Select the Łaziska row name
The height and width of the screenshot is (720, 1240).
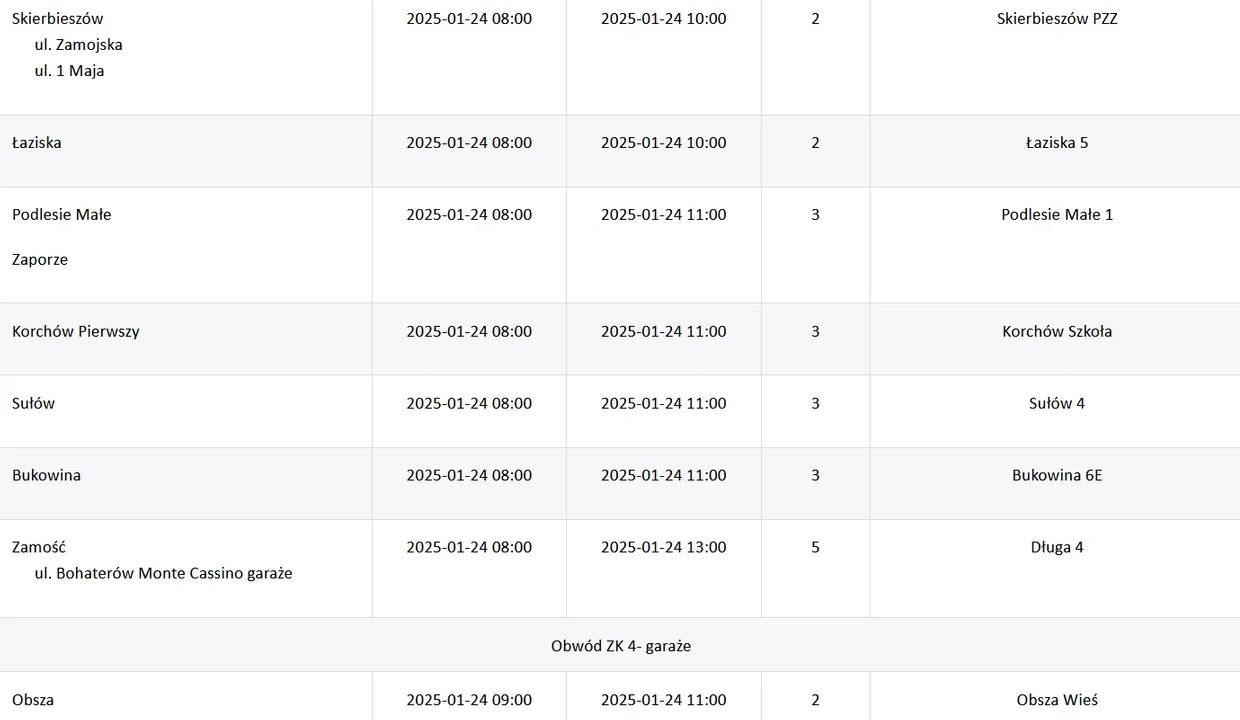pyautogui.click(x=37, y=143)
